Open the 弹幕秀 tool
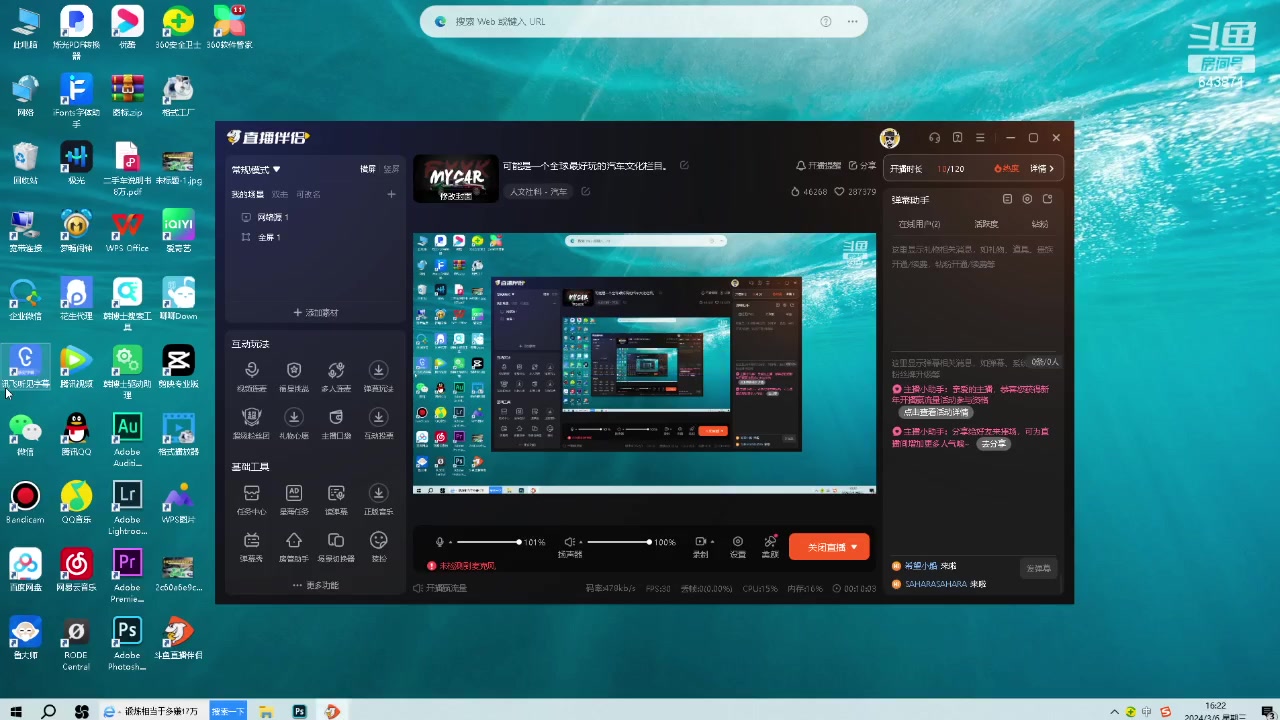Screen dimensions: 1280x720 (252, 546)
